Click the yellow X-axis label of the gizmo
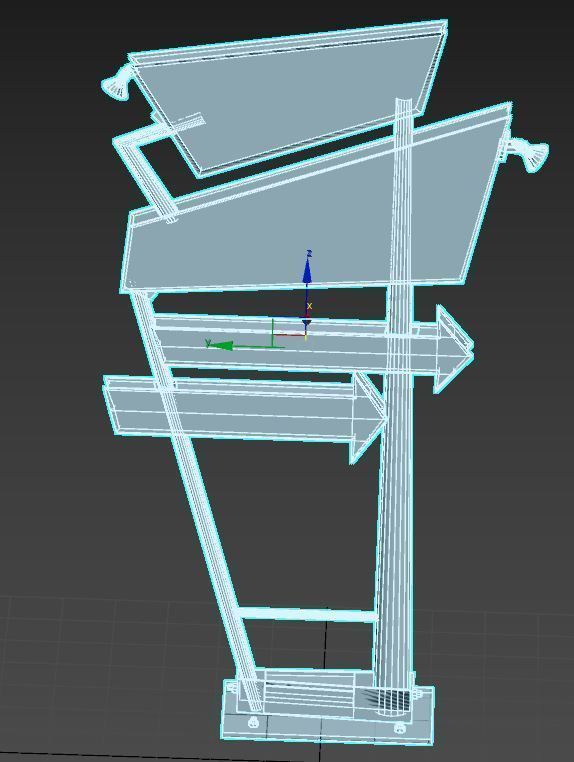Image resolution: width=574 pixels, height=762 pixels. [310, 306]
